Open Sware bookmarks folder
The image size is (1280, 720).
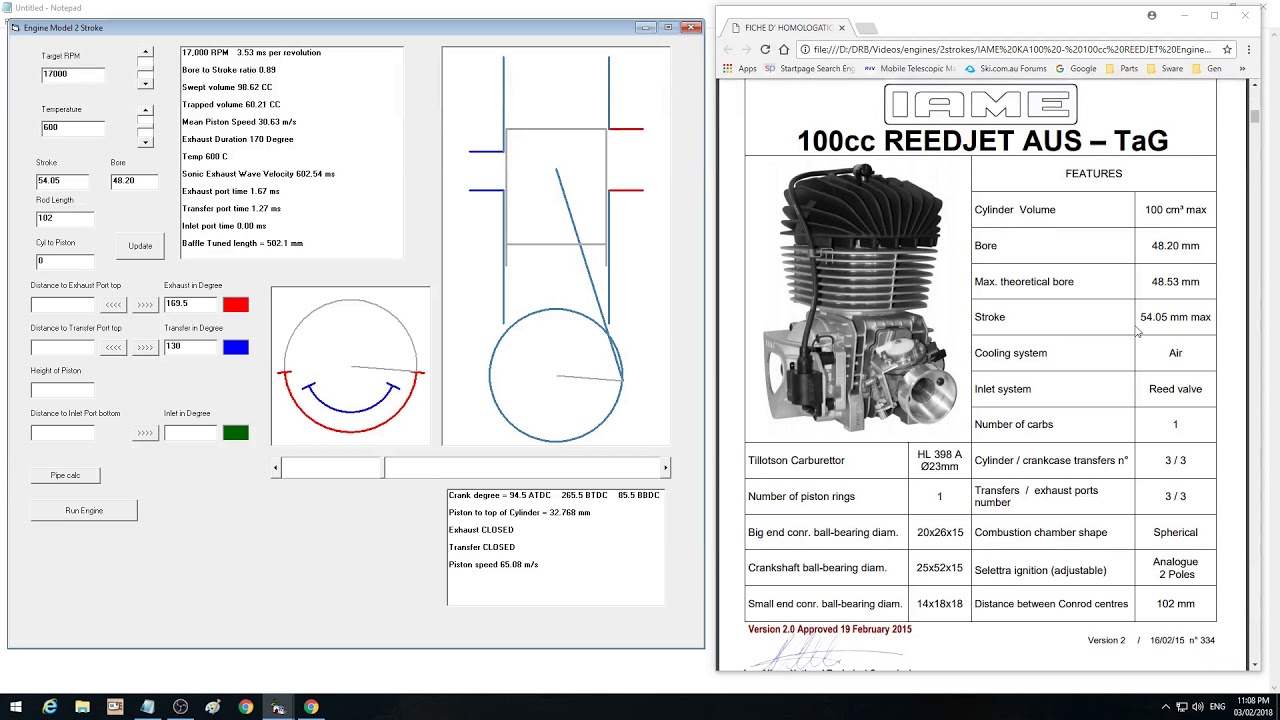point(1165,69)
